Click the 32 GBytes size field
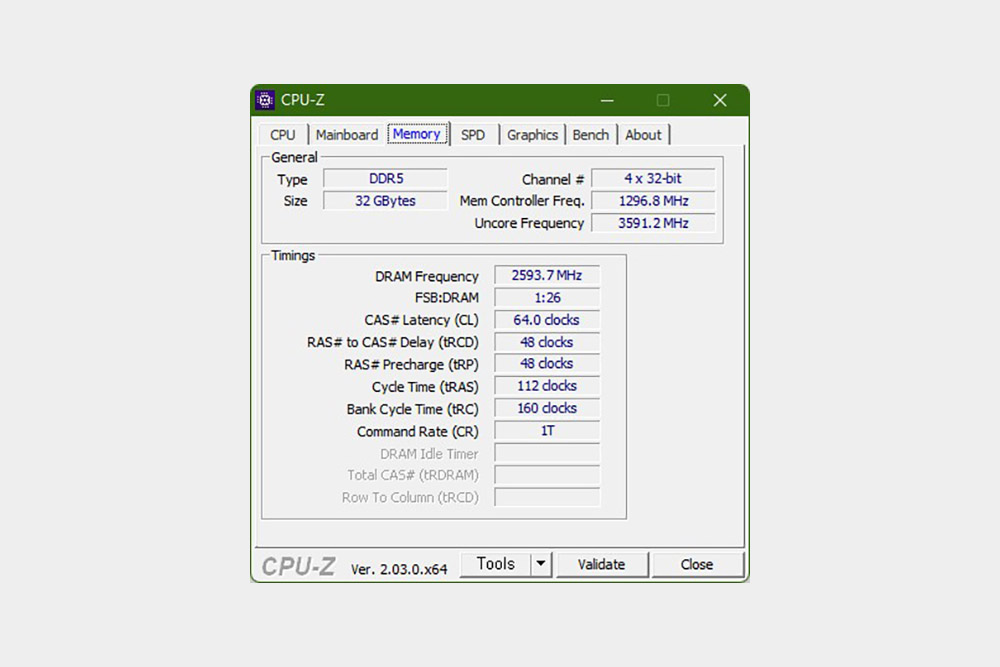Image resolution: width=1000 pixels, height=667 pixels. tap(385, 201)
